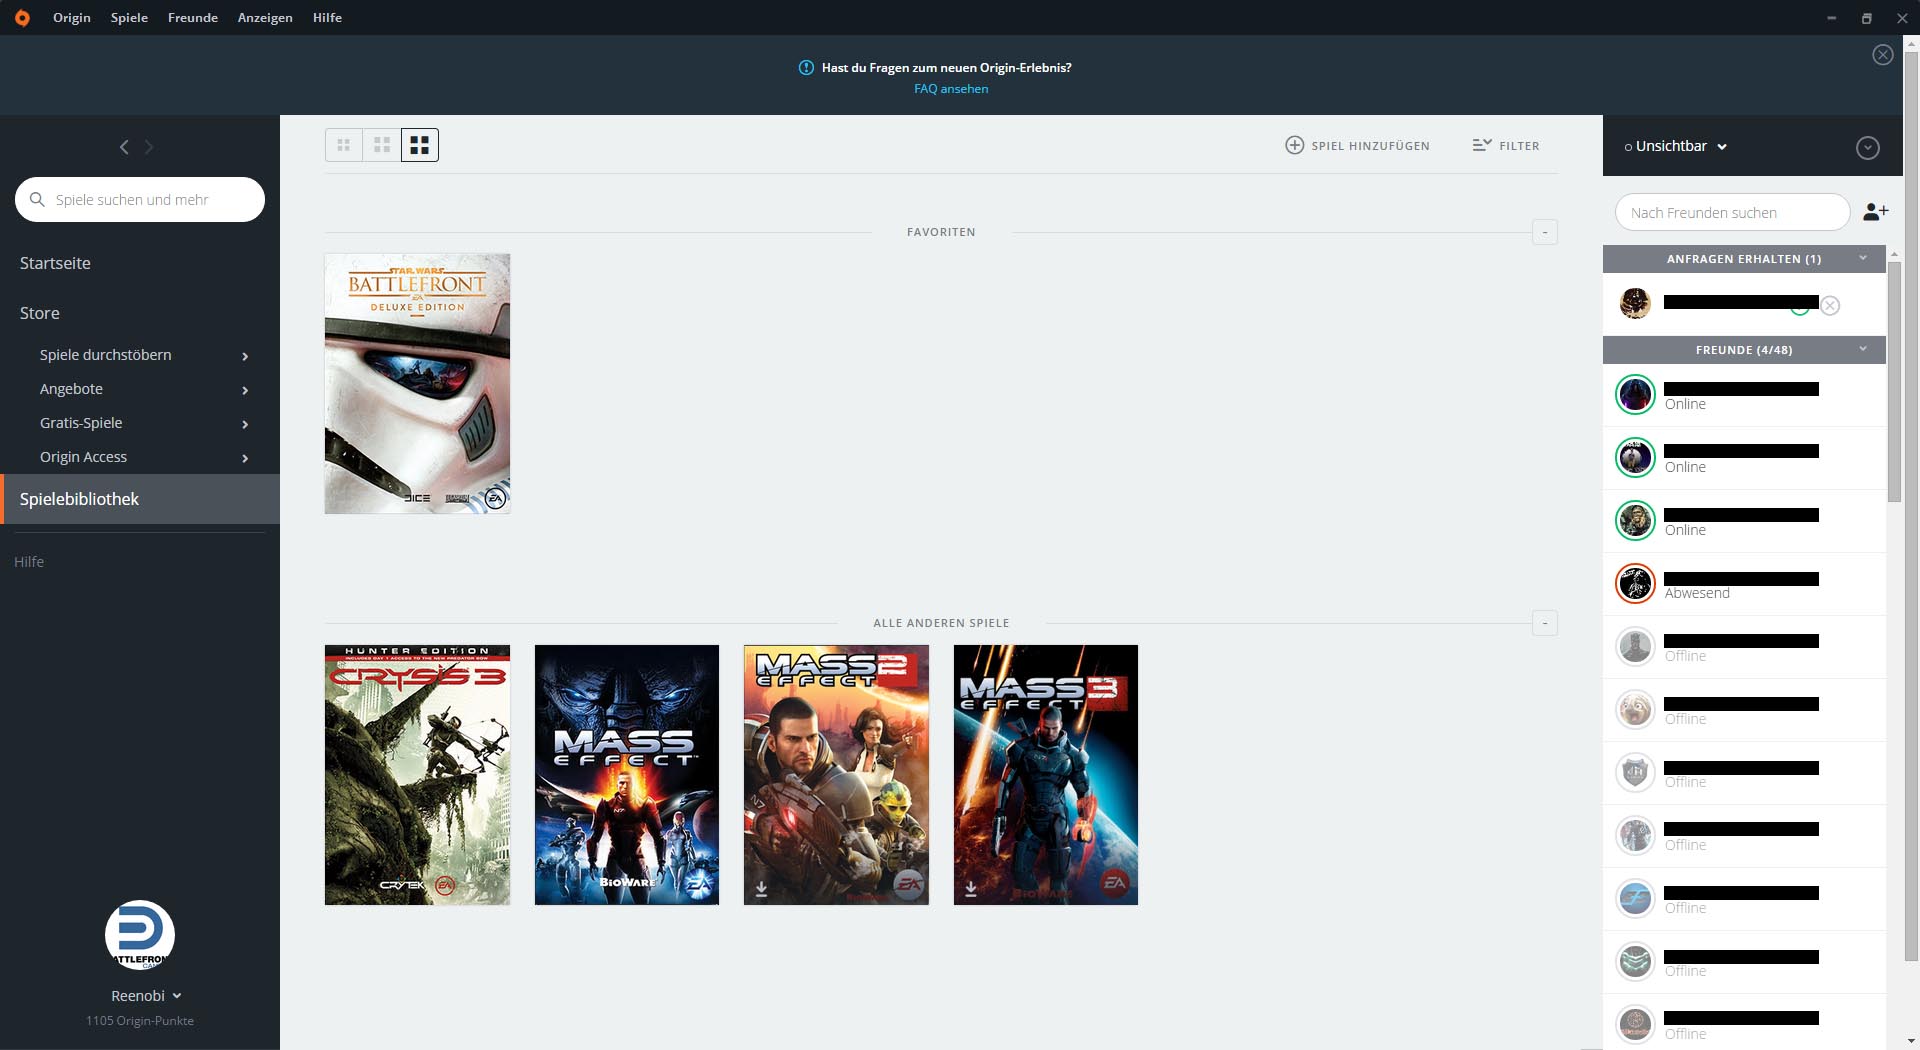
Task: Click the 1105 Origin-Punkte text
Action: tap(140, 1021)
